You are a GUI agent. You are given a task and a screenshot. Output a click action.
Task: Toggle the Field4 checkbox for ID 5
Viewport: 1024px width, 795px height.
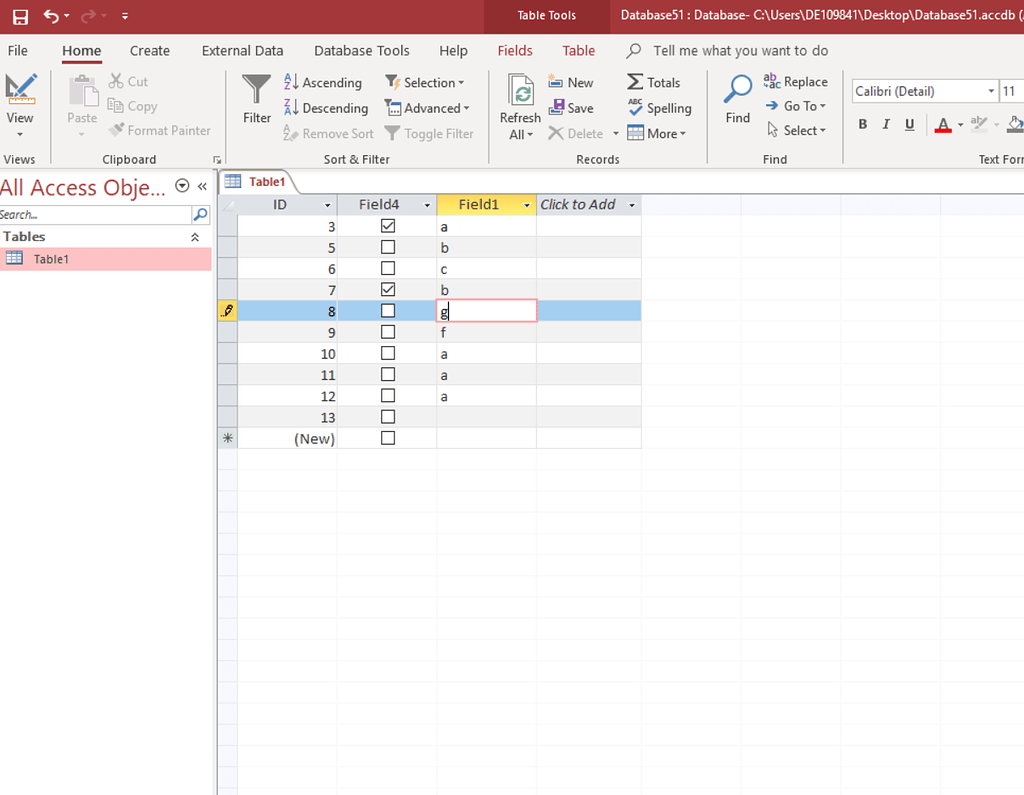[387, 247]
